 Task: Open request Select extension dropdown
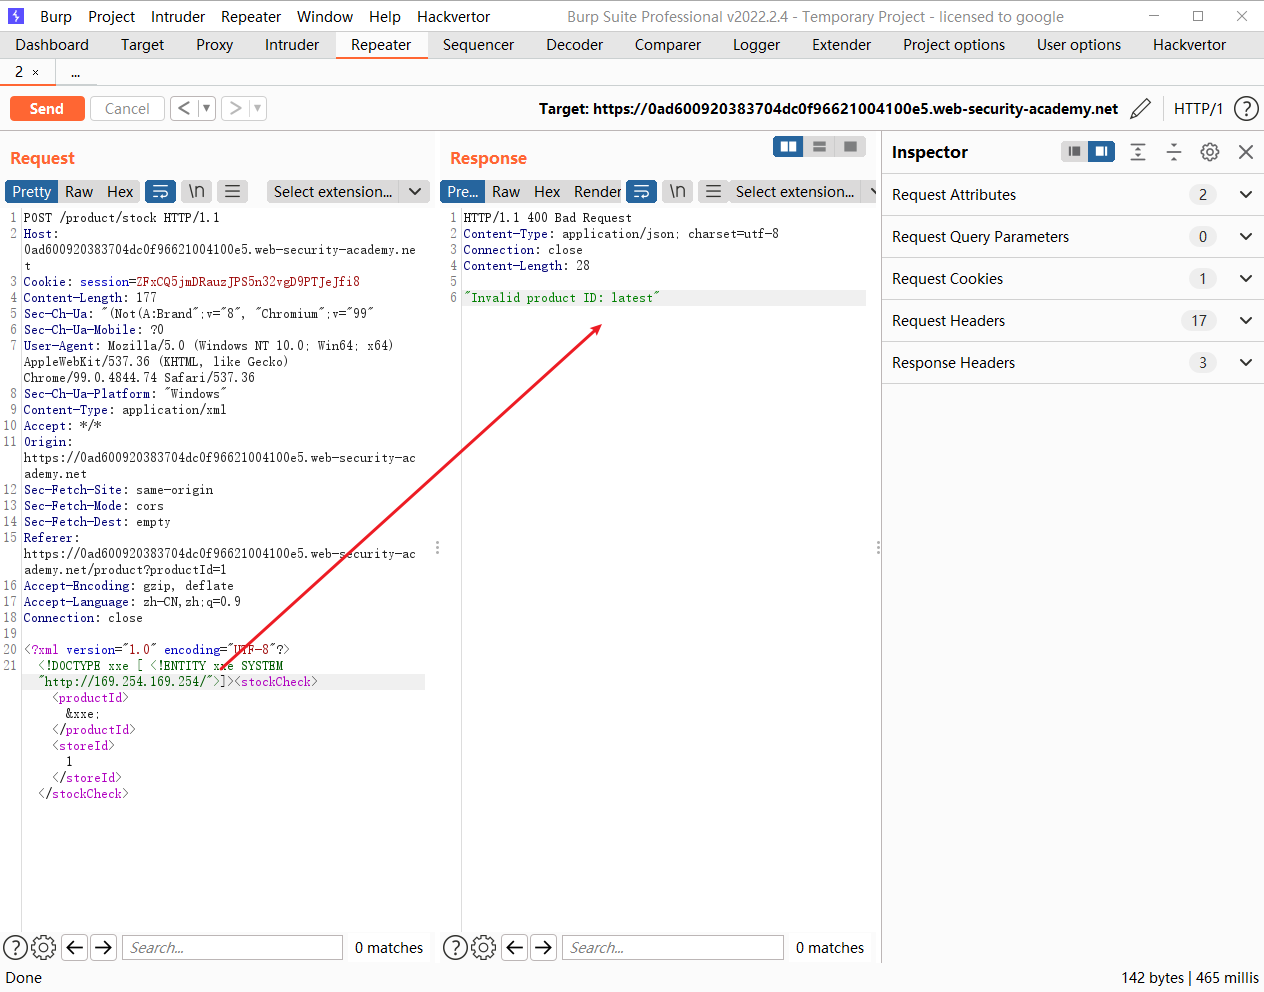[x=348, y=191]
